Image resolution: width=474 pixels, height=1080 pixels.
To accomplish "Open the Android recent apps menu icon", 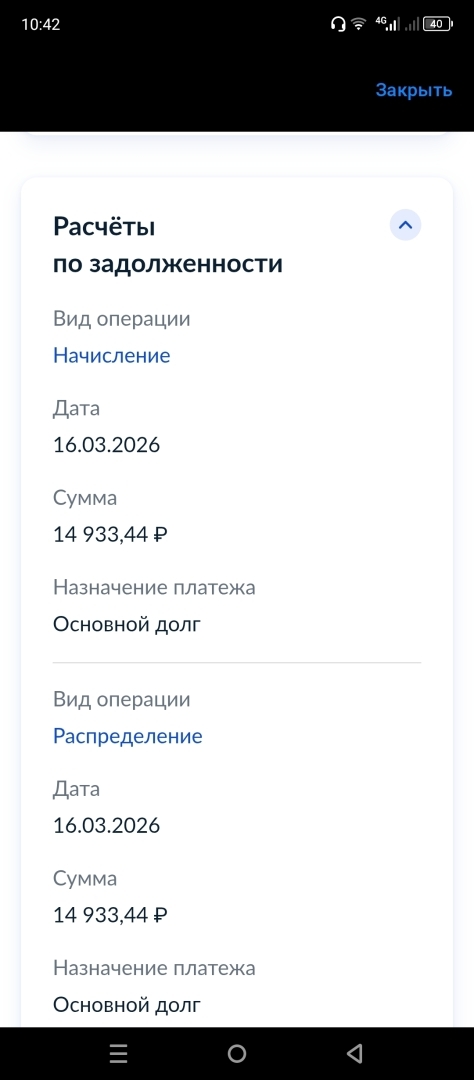I will tap(118, 1053).
